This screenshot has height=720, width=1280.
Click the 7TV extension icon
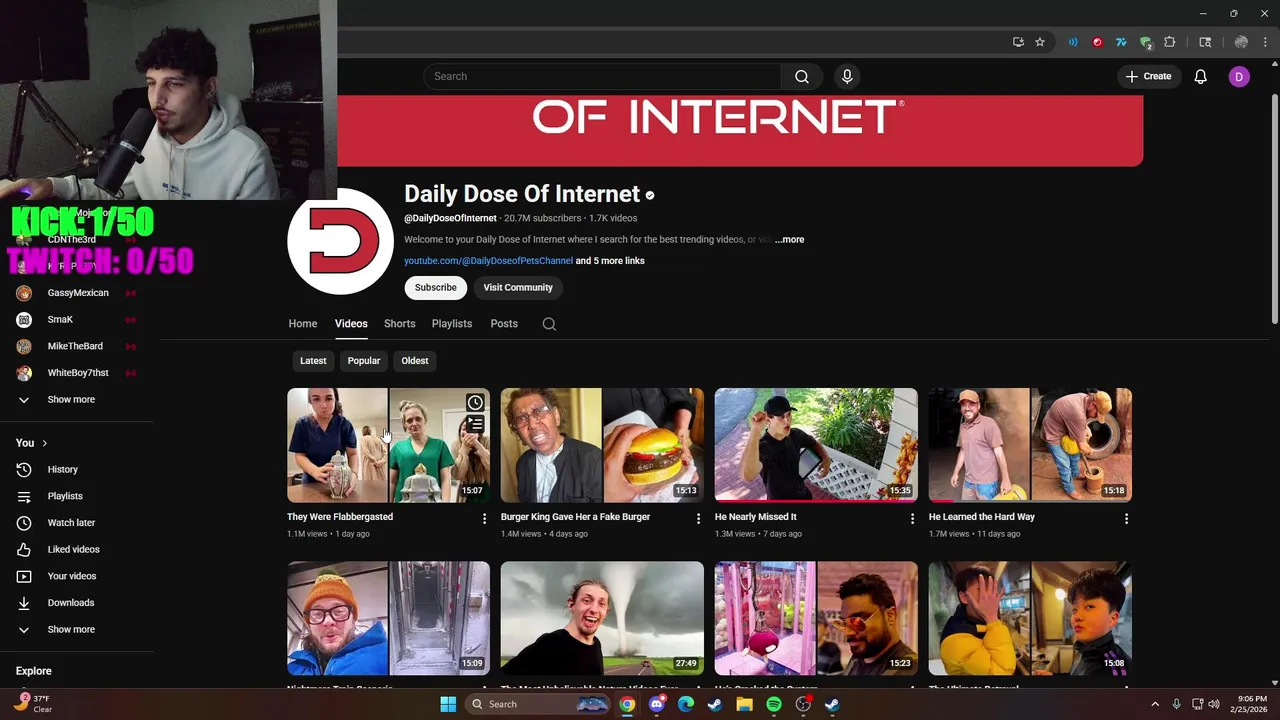pos(1121,42)
